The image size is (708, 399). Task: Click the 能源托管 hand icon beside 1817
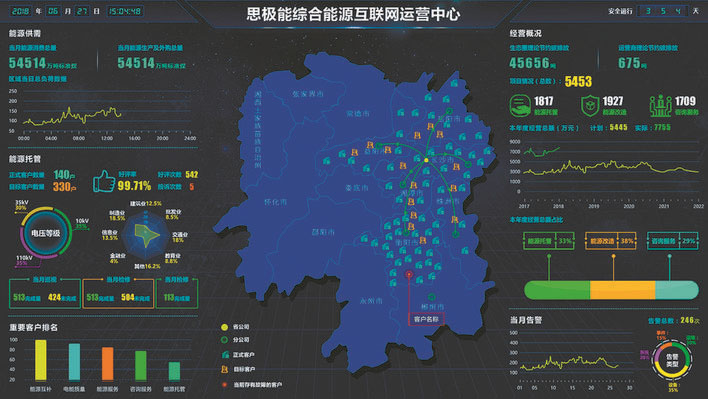coord(520,106)
